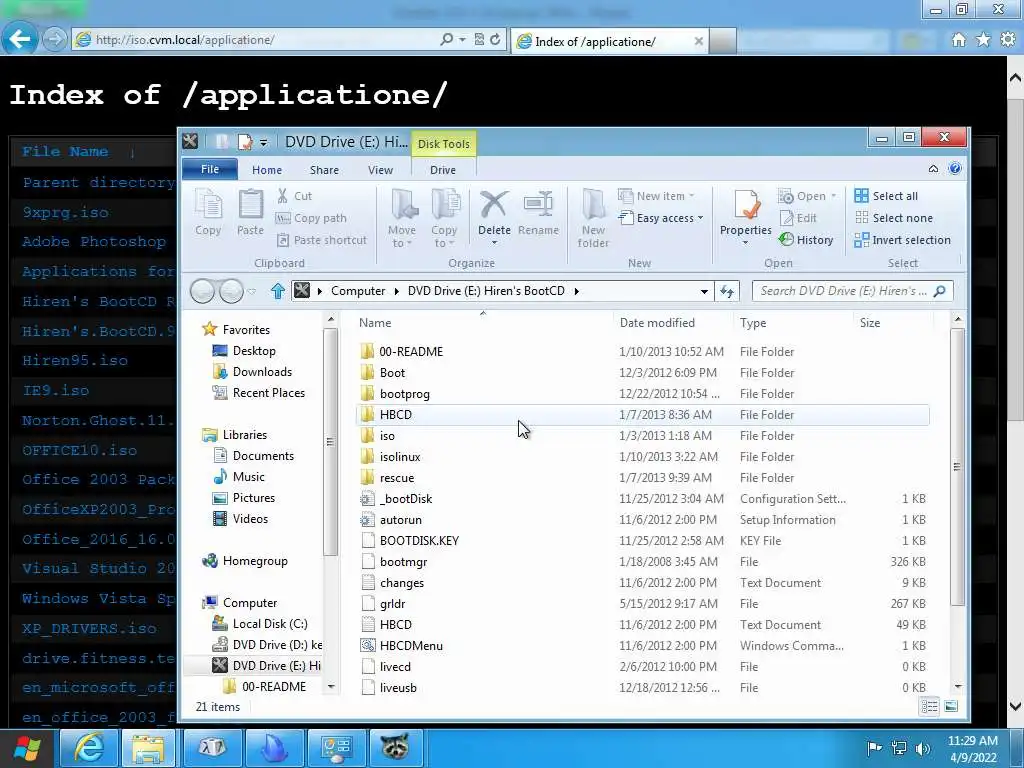
Task: Select the BOOTDISK.KEY file
Action: point(643,541)
